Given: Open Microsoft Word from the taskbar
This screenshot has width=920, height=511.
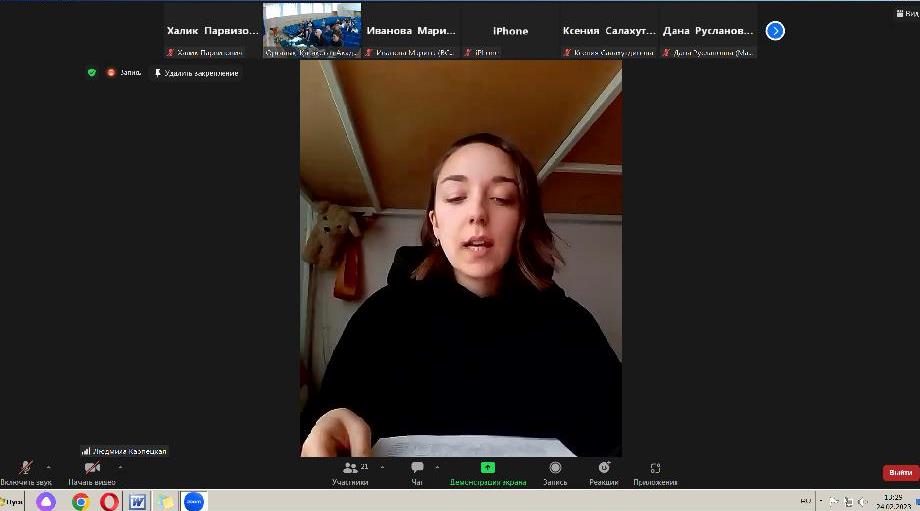Looking at the screenshot, I should click(137, 501).
